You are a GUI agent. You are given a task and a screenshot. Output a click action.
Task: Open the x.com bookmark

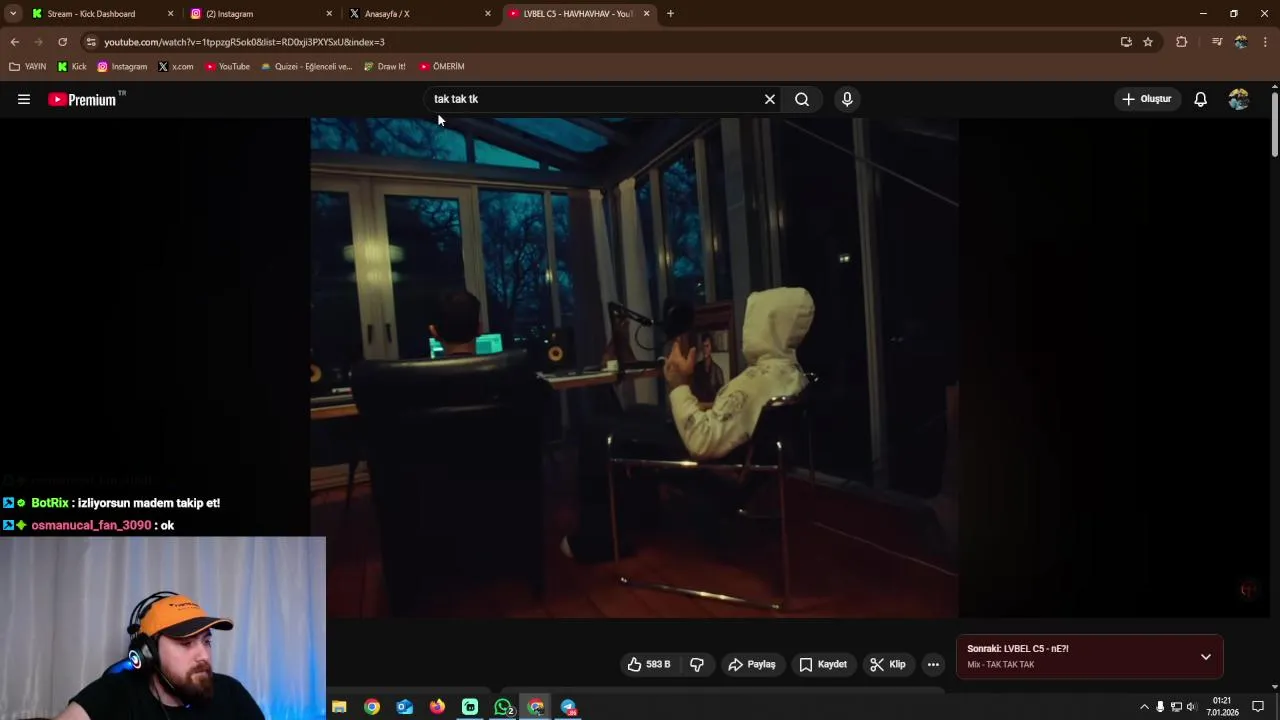175,67
